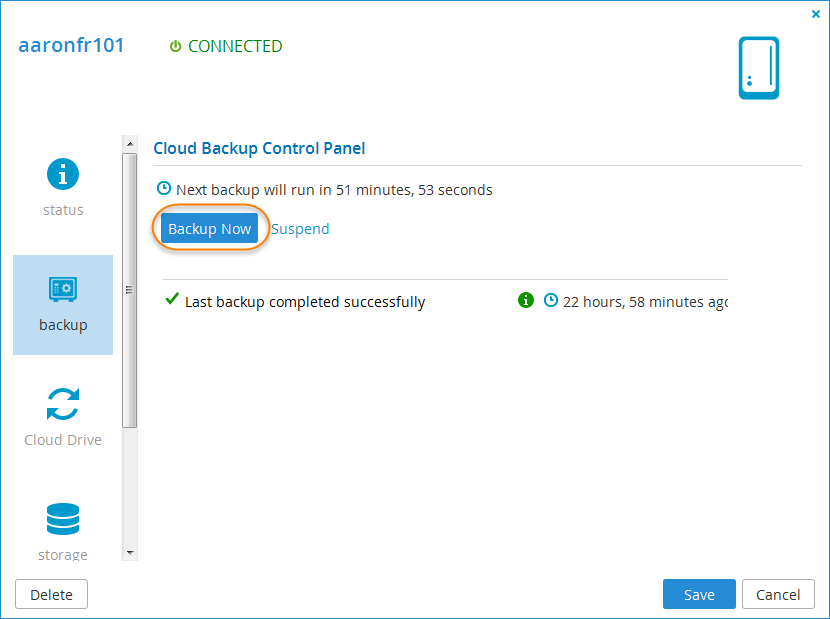Open the status section info icon

tap(63, 174)
